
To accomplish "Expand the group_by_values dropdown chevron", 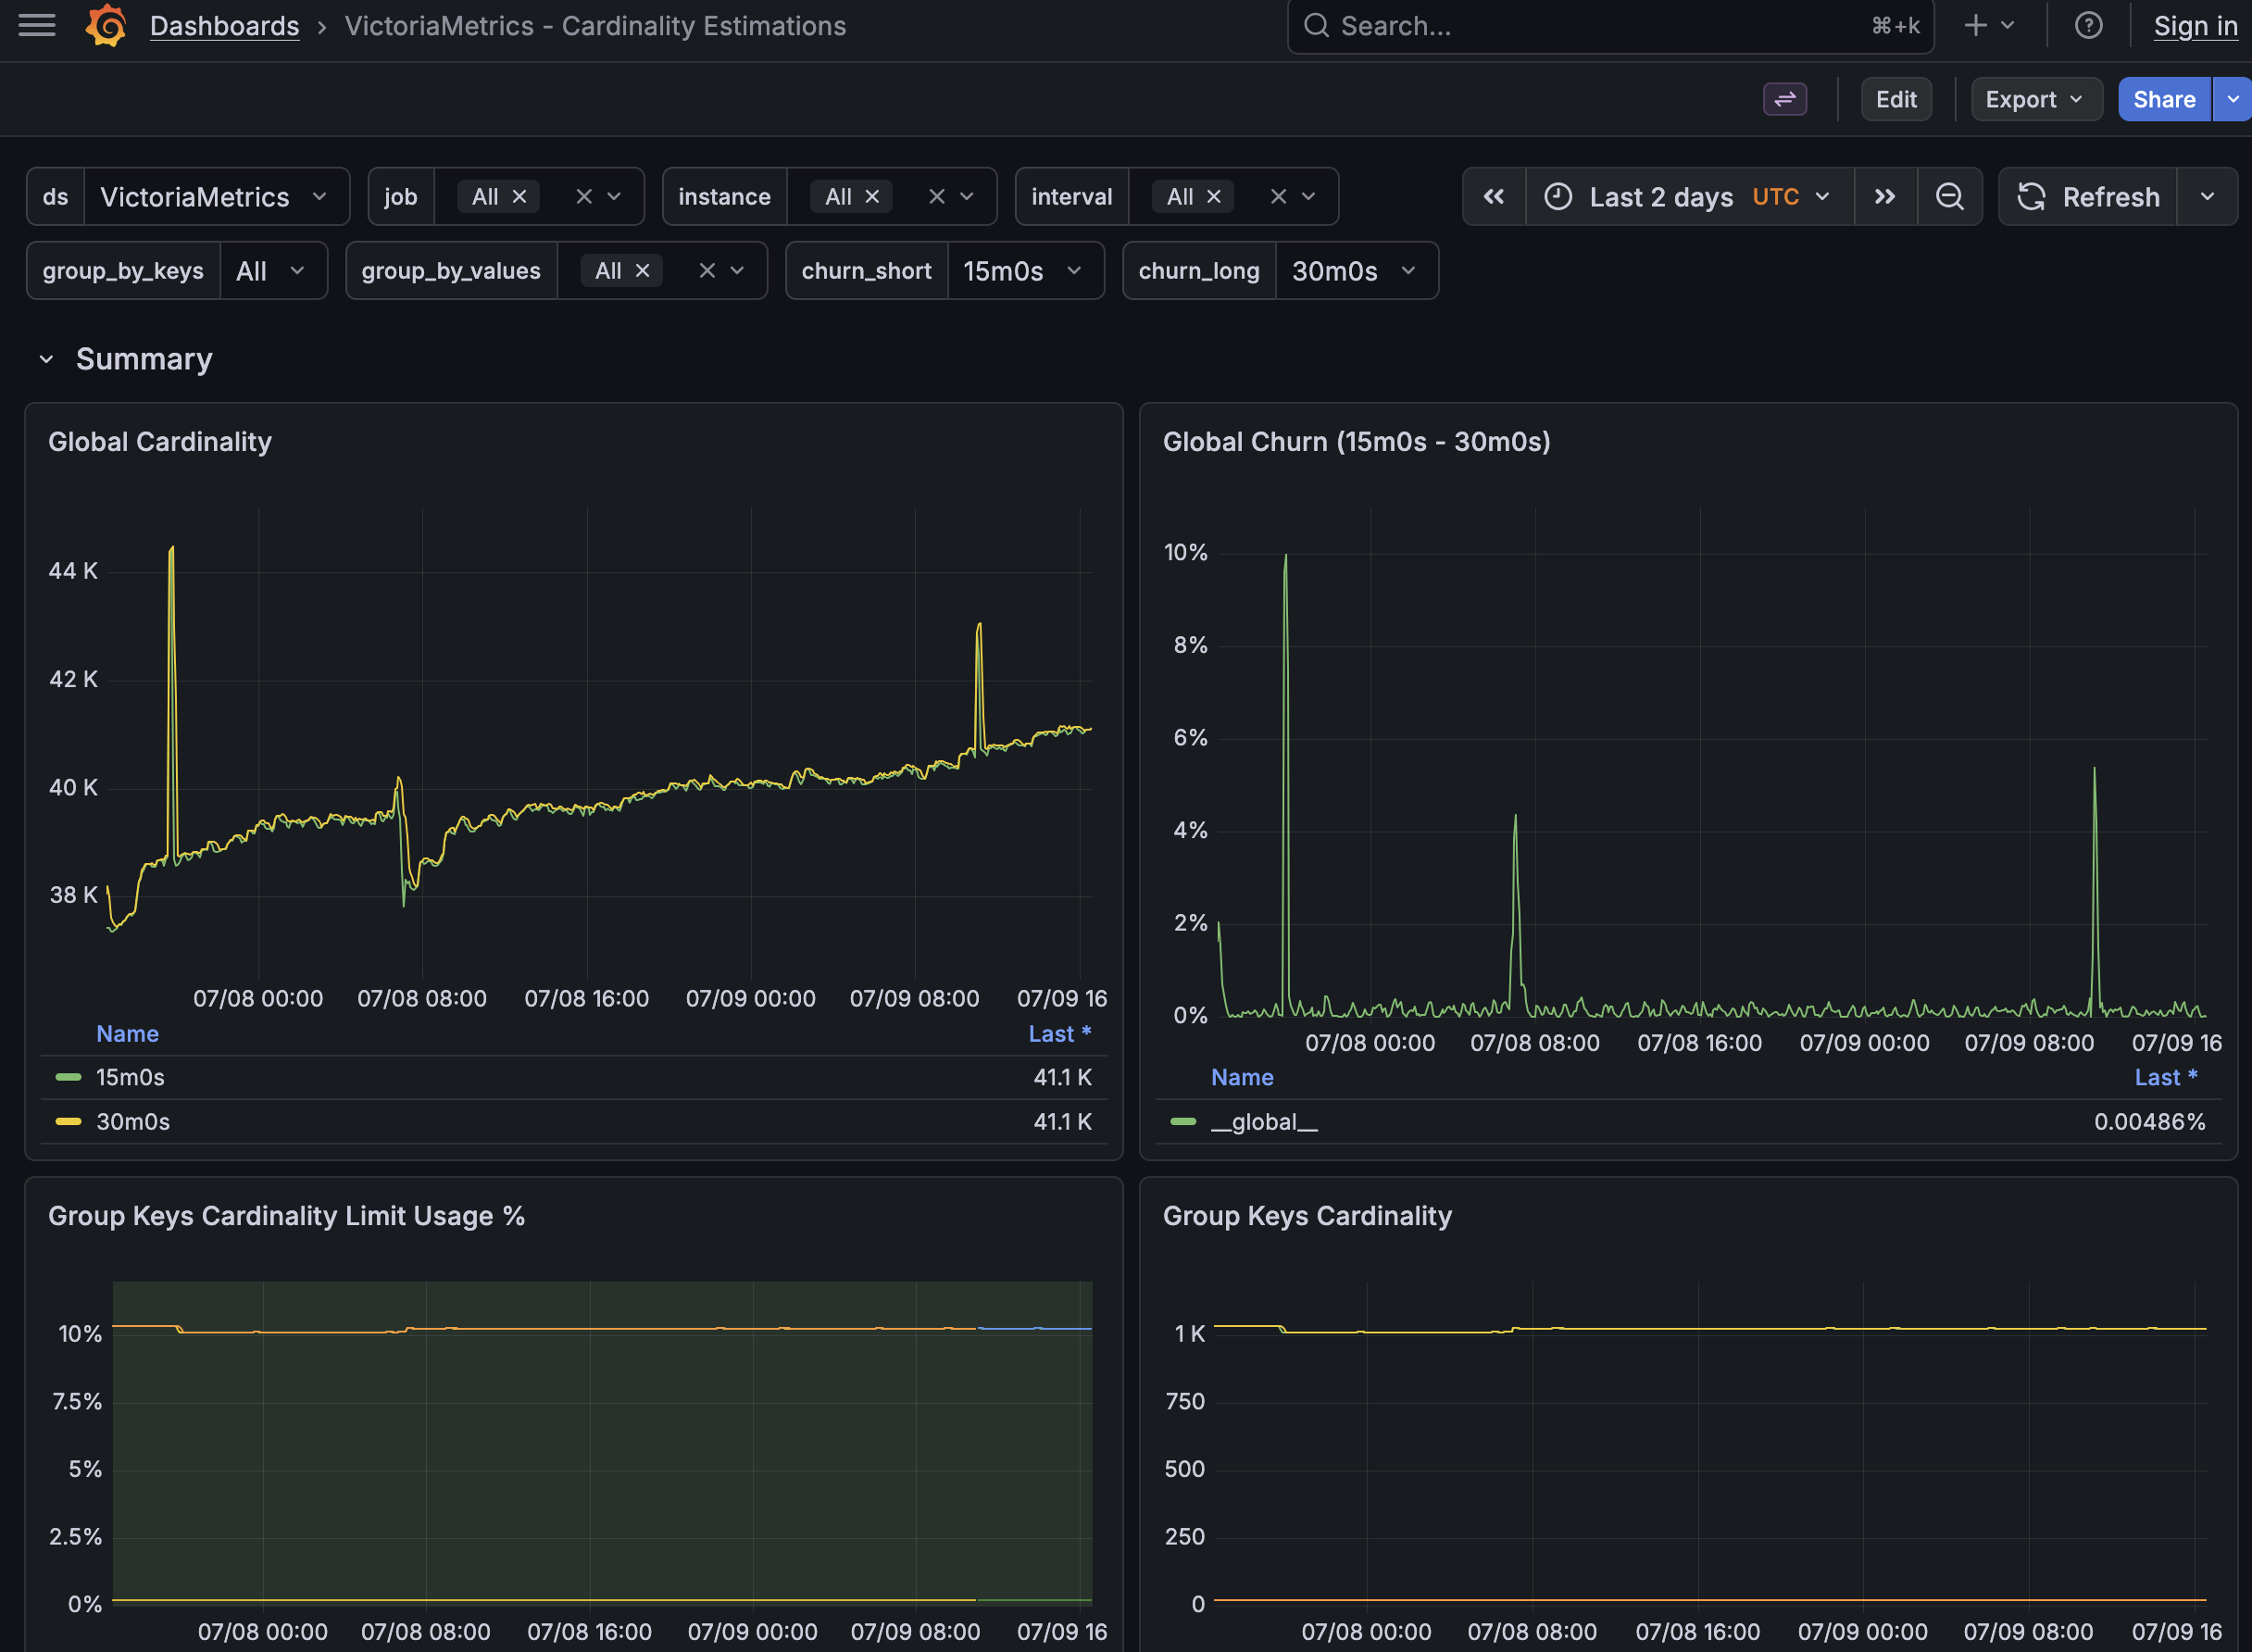I will tap(737, 271).
